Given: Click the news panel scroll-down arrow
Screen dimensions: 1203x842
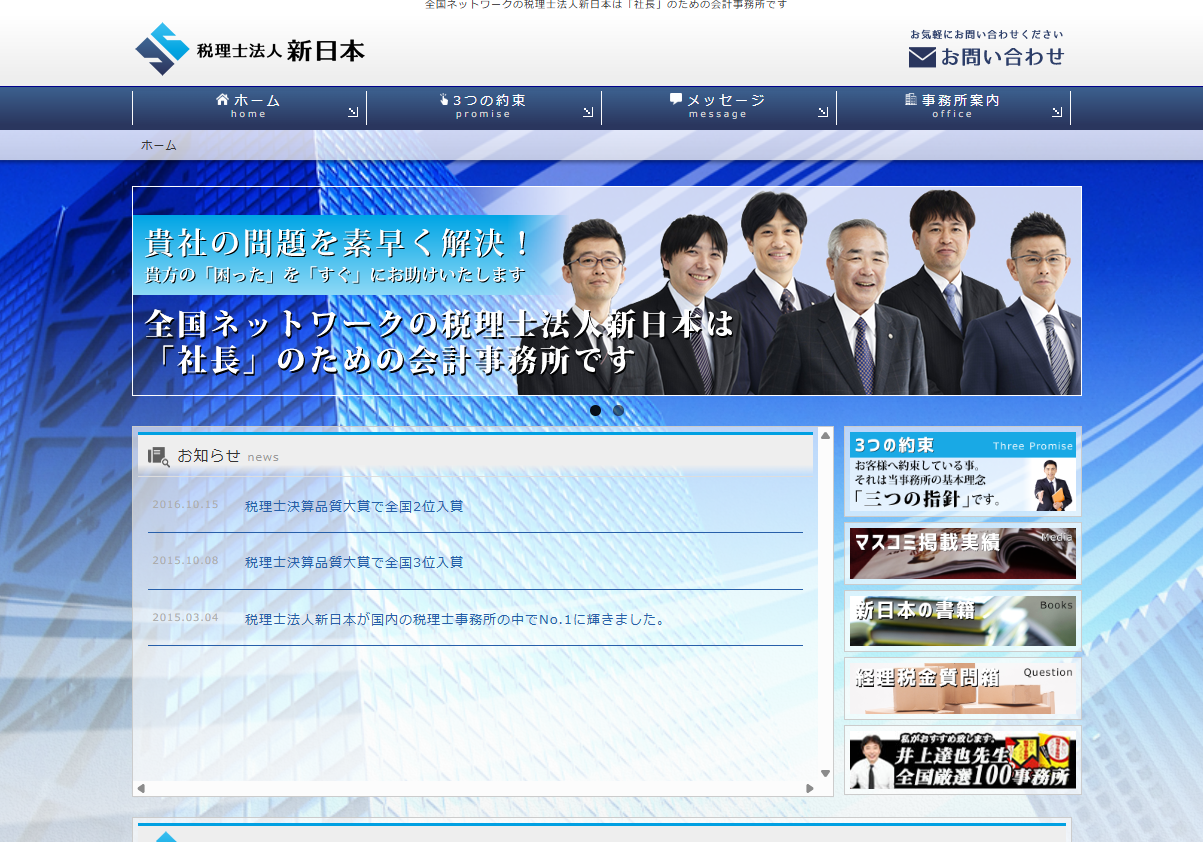Looking at the screenshot, I should point(825,773).
